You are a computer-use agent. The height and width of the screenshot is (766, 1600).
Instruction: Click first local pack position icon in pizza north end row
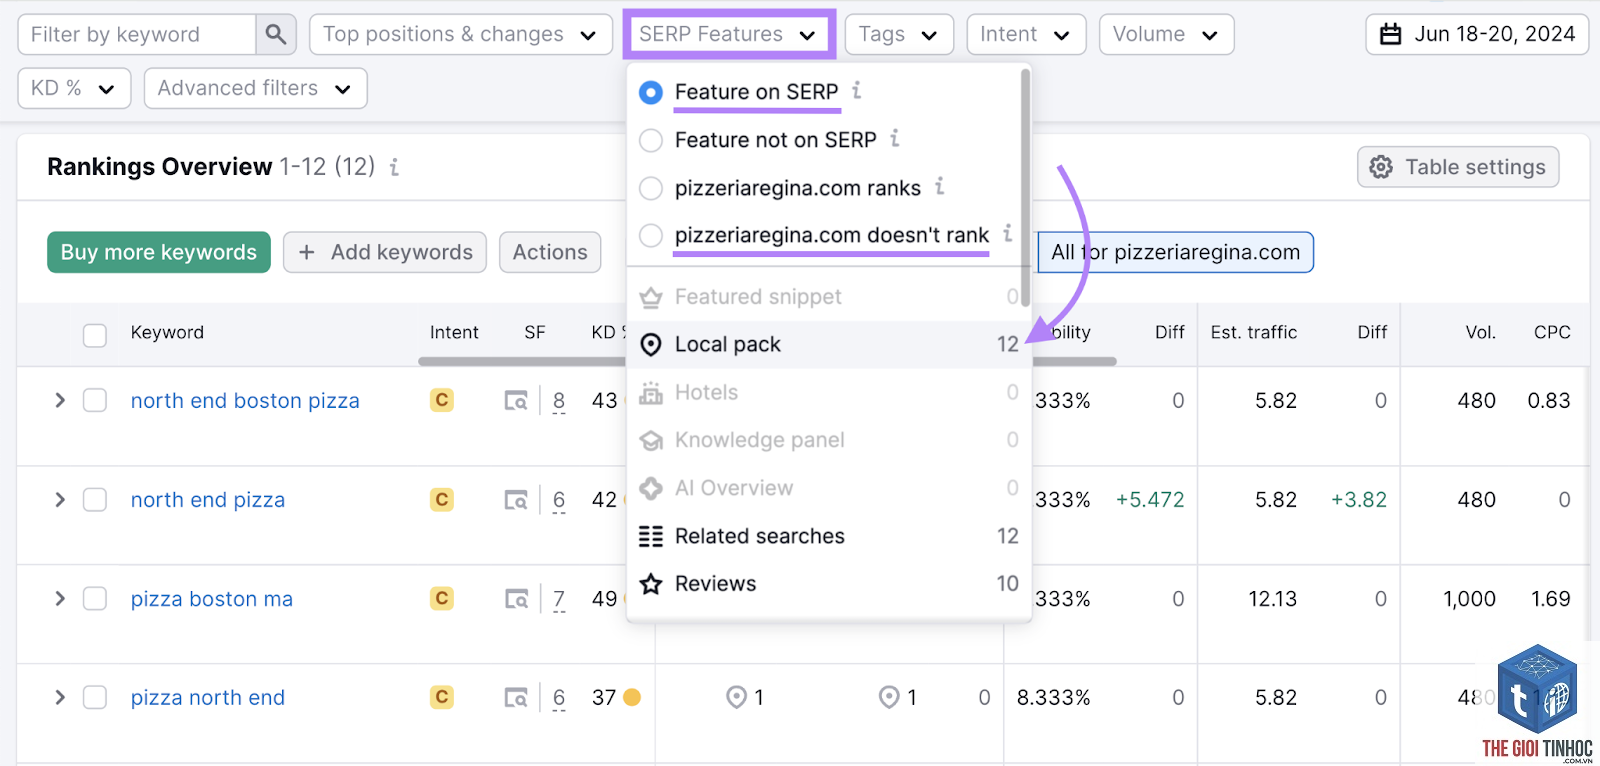coord(737,697)
